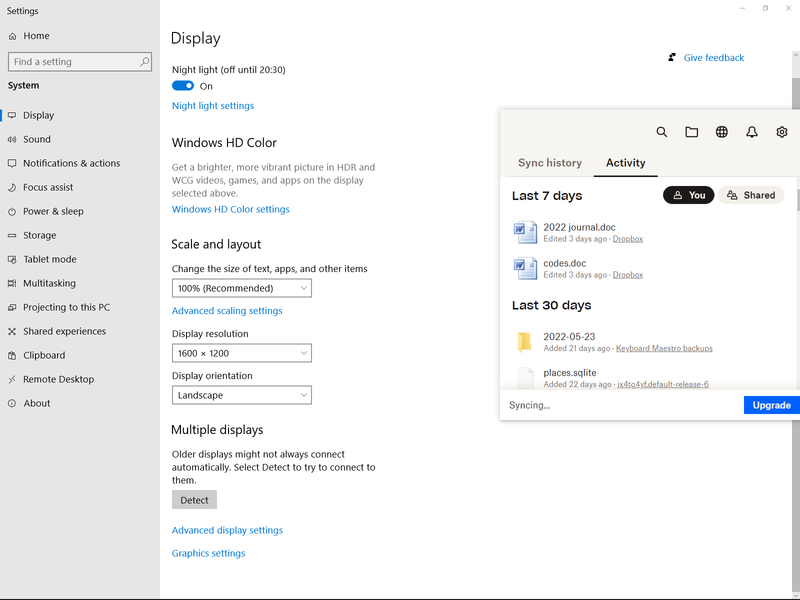Open Night light settings link
Screen dimensions: 800x600
(x=213, y=106)
